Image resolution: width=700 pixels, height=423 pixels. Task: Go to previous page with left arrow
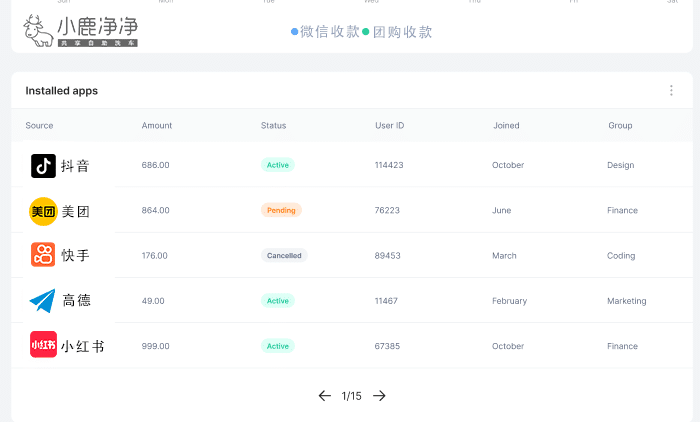[x=324, y=396]
